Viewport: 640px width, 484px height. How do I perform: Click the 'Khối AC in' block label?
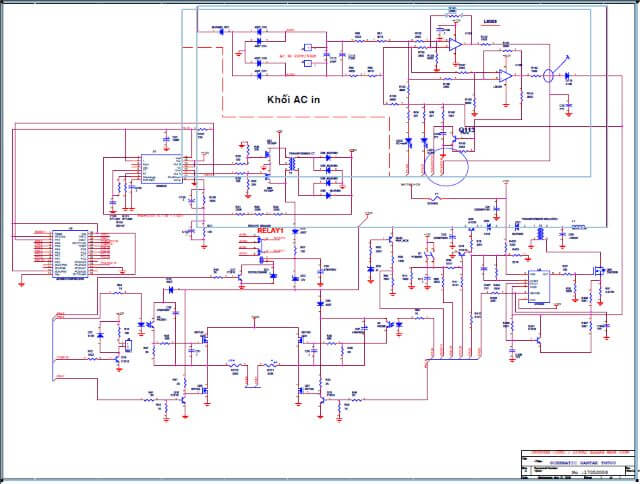pos(295,101)
